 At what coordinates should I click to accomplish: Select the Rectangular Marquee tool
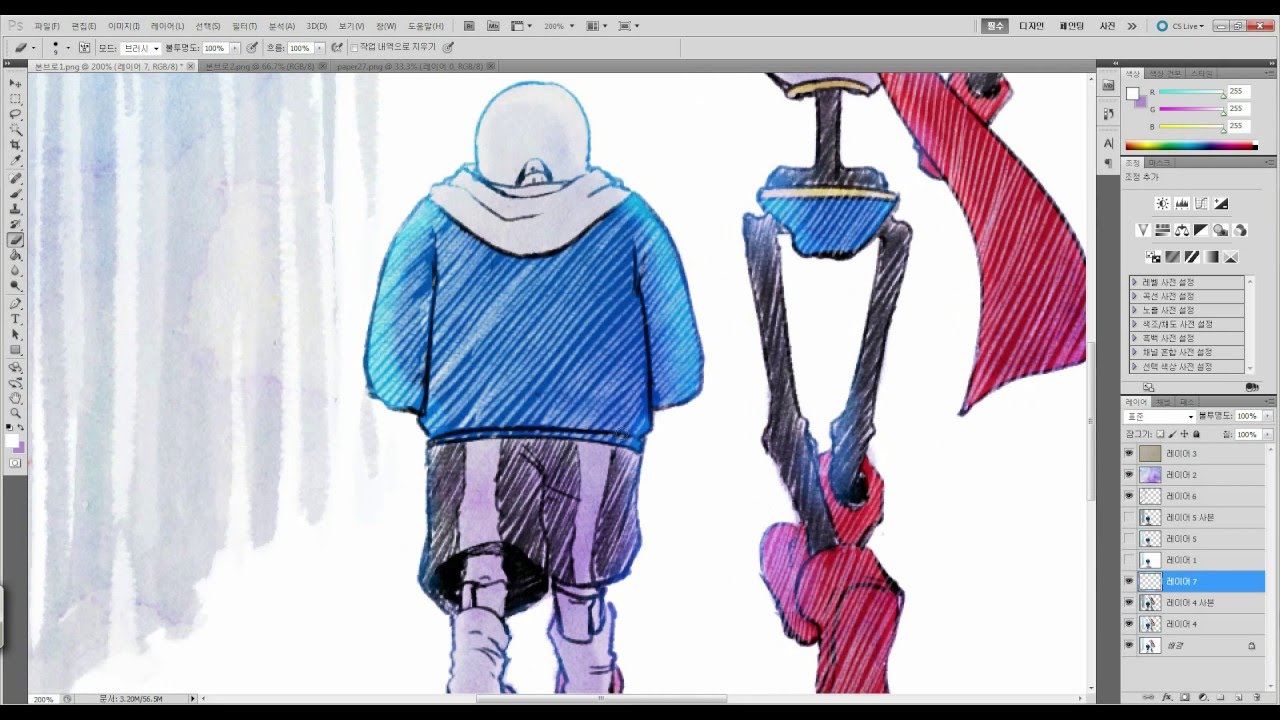pos(16,99)
